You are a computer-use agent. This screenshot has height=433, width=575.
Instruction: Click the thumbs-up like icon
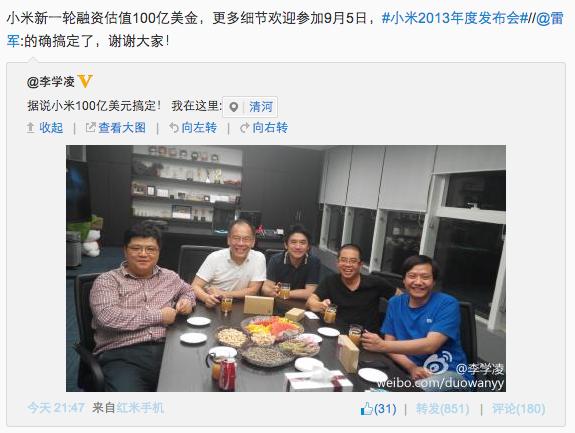366,408
